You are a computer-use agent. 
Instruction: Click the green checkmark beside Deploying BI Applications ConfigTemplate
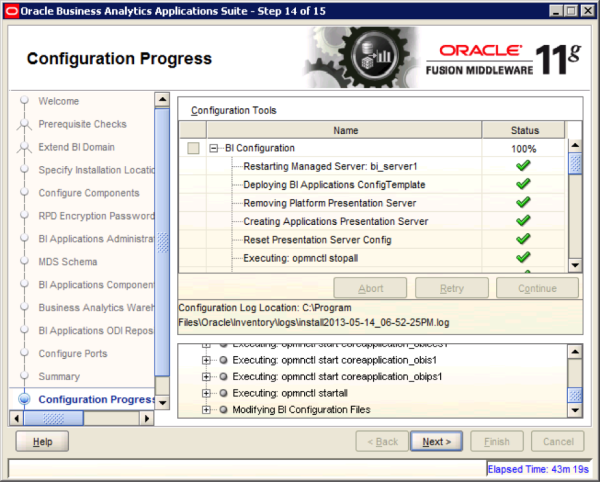pos(522,185)
